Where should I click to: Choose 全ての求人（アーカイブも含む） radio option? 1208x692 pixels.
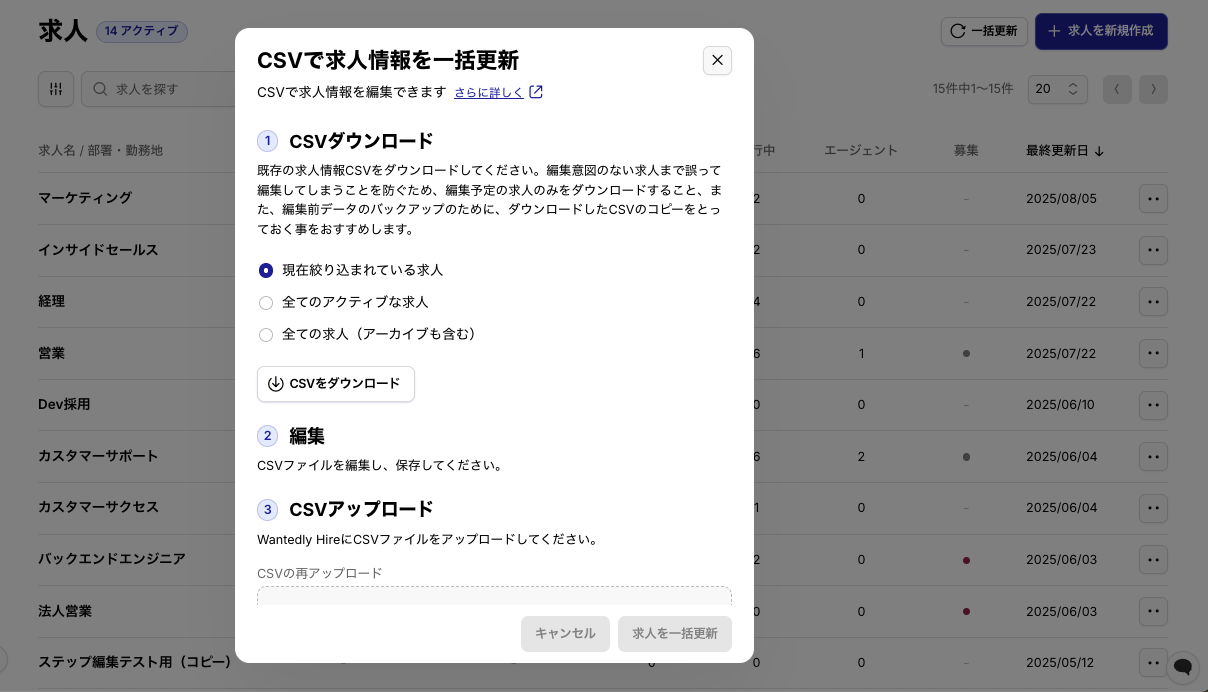(266, 334)
